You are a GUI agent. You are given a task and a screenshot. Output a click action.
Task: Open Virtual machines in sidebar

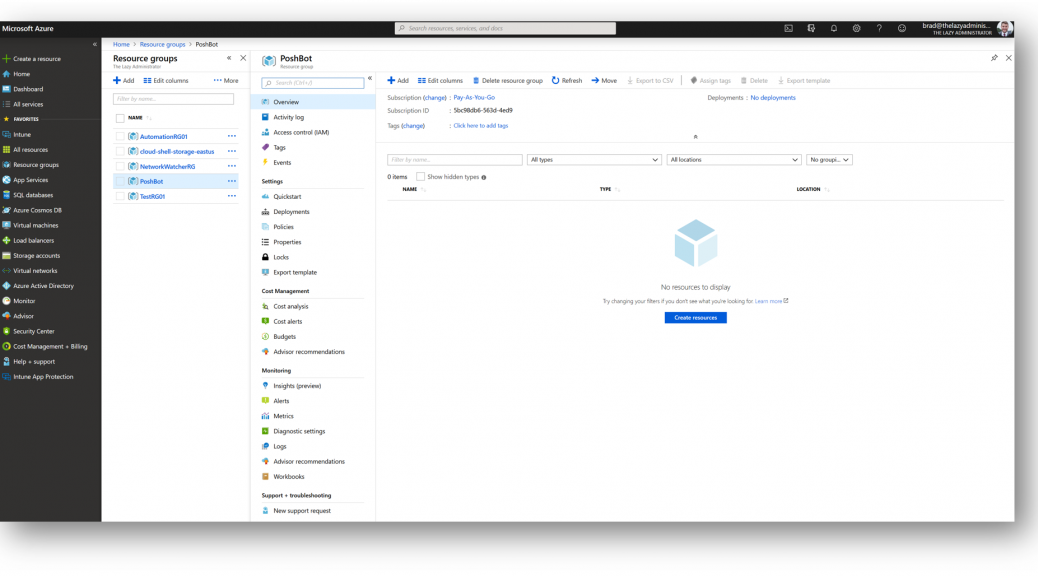point(30,225)
